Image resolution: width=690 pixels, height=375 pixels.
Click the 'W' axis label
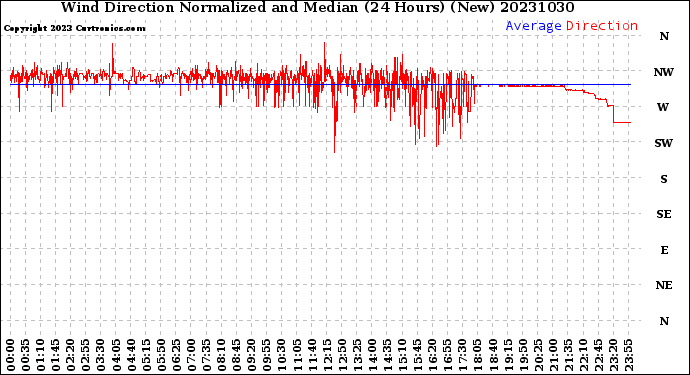coord(663,107)
